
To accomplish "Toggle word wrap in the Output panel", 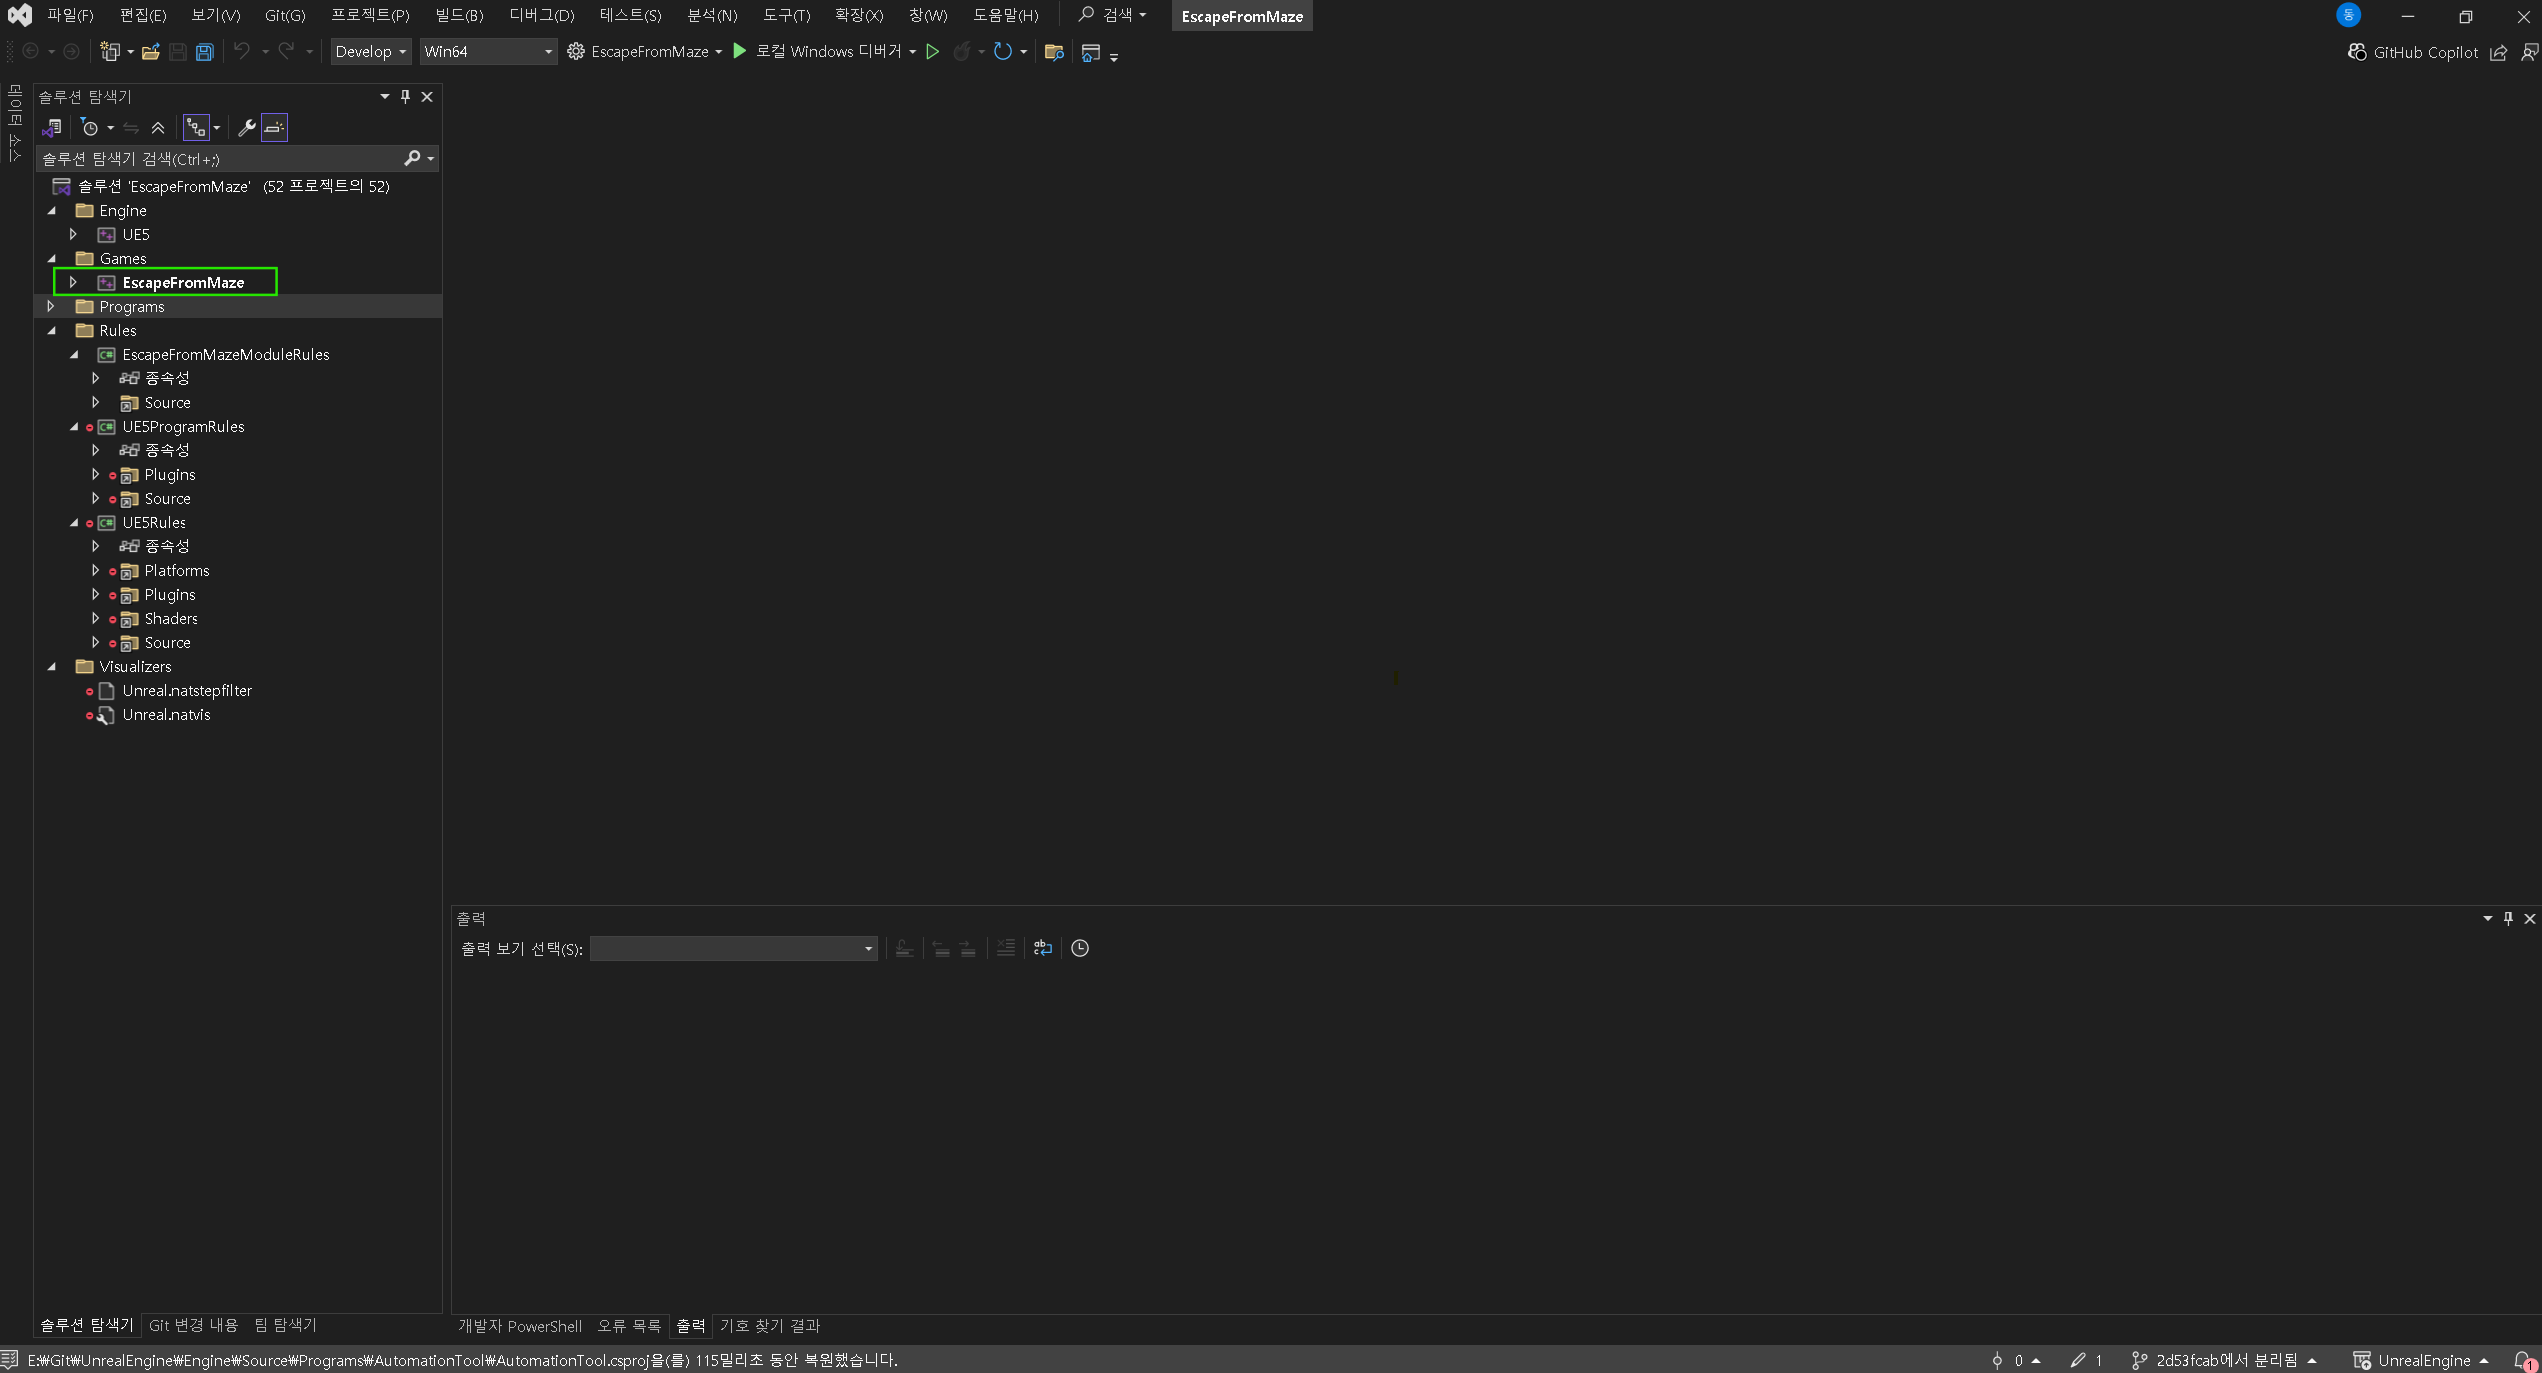I will click(1042, 948).
